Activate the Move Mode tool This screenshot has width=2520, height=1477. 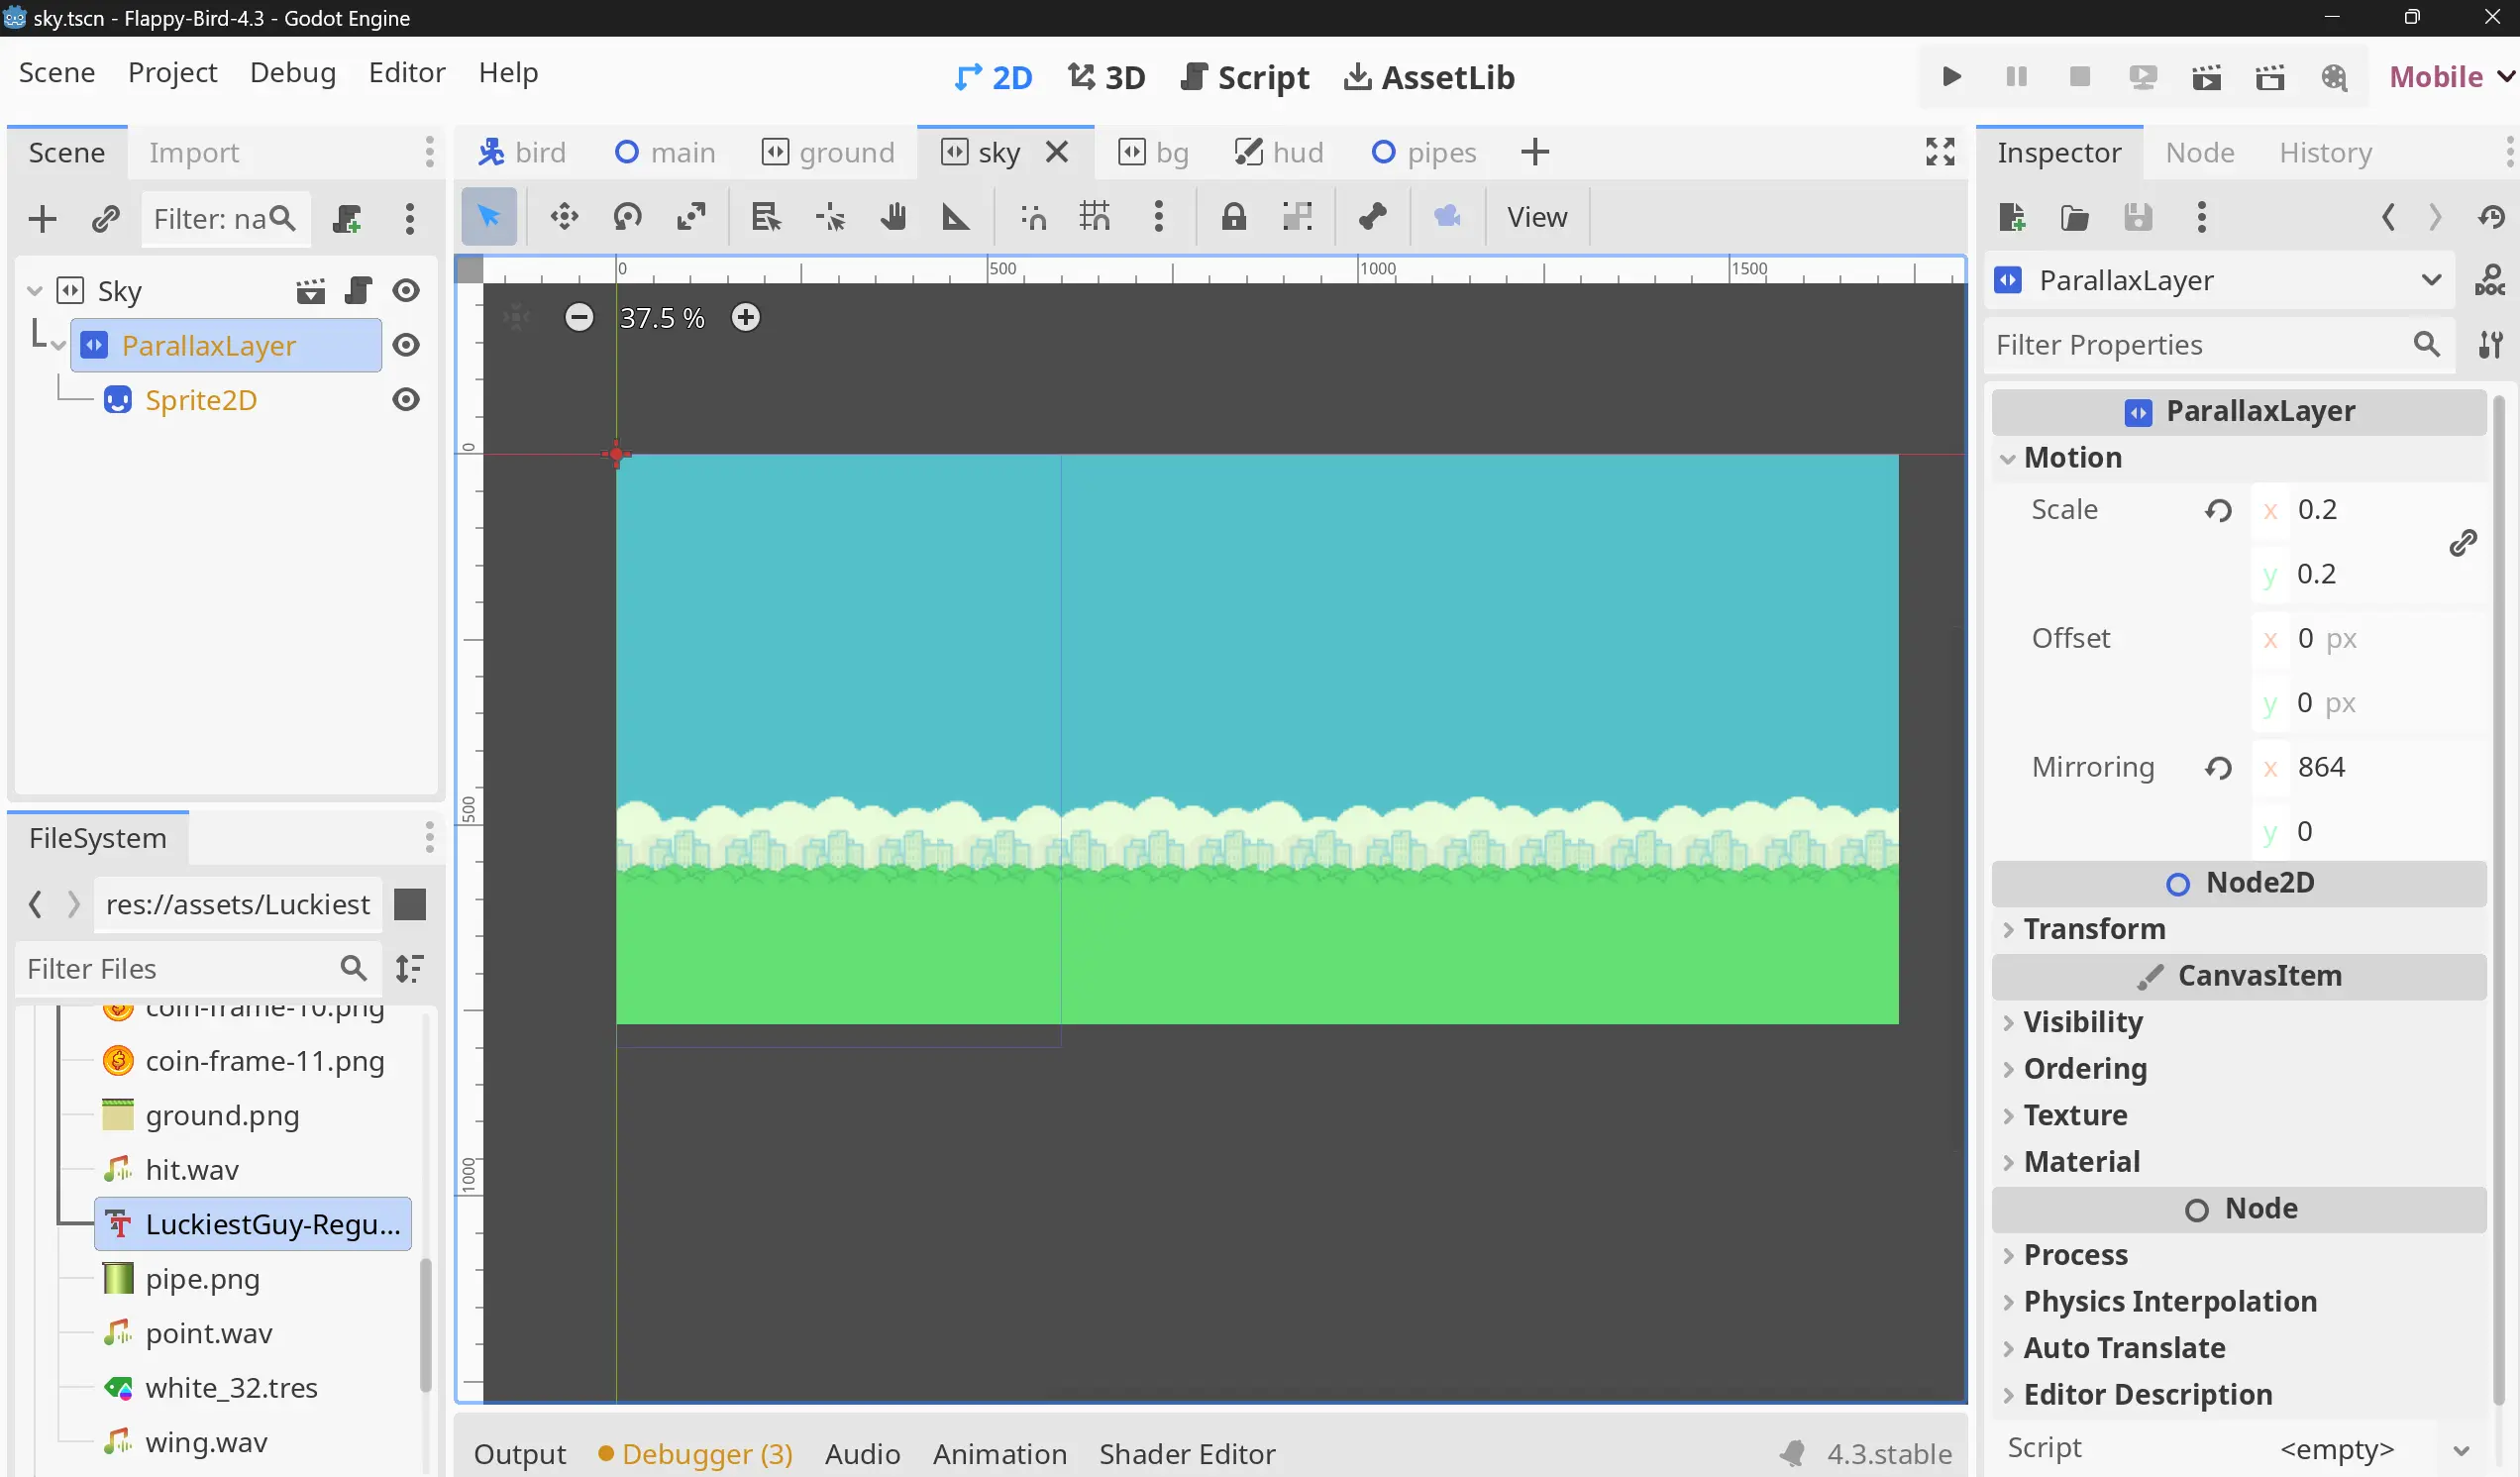[x=564, y=217]
